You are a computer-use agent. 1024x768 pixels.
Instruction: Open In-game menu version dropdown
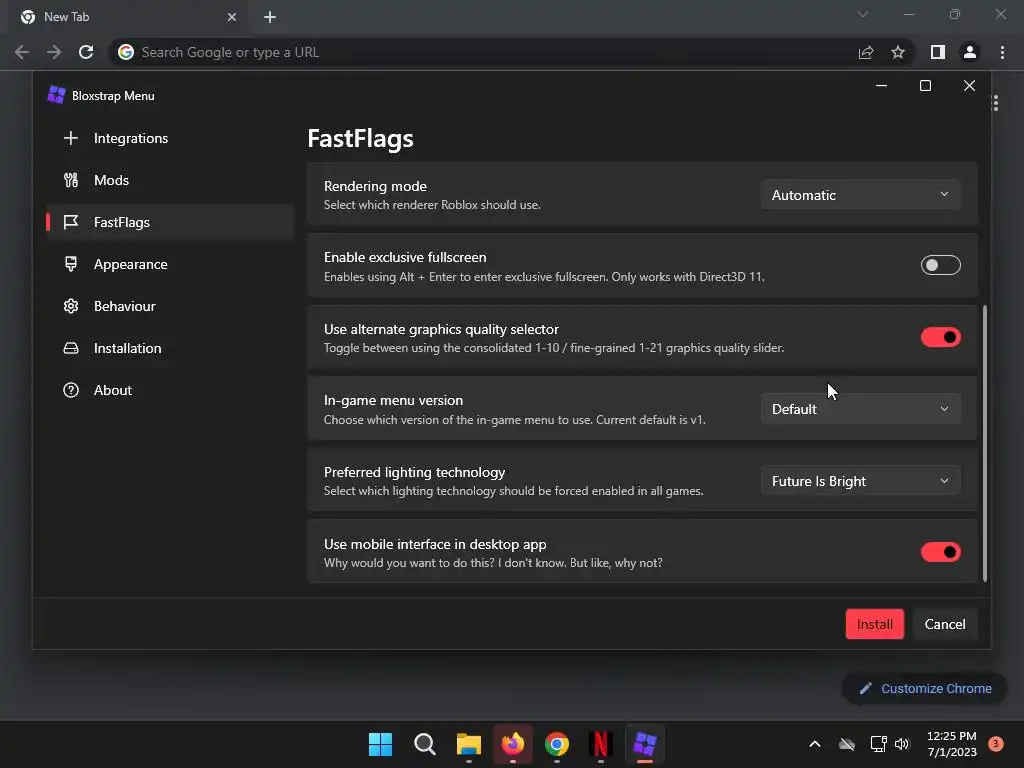point(860,409)
